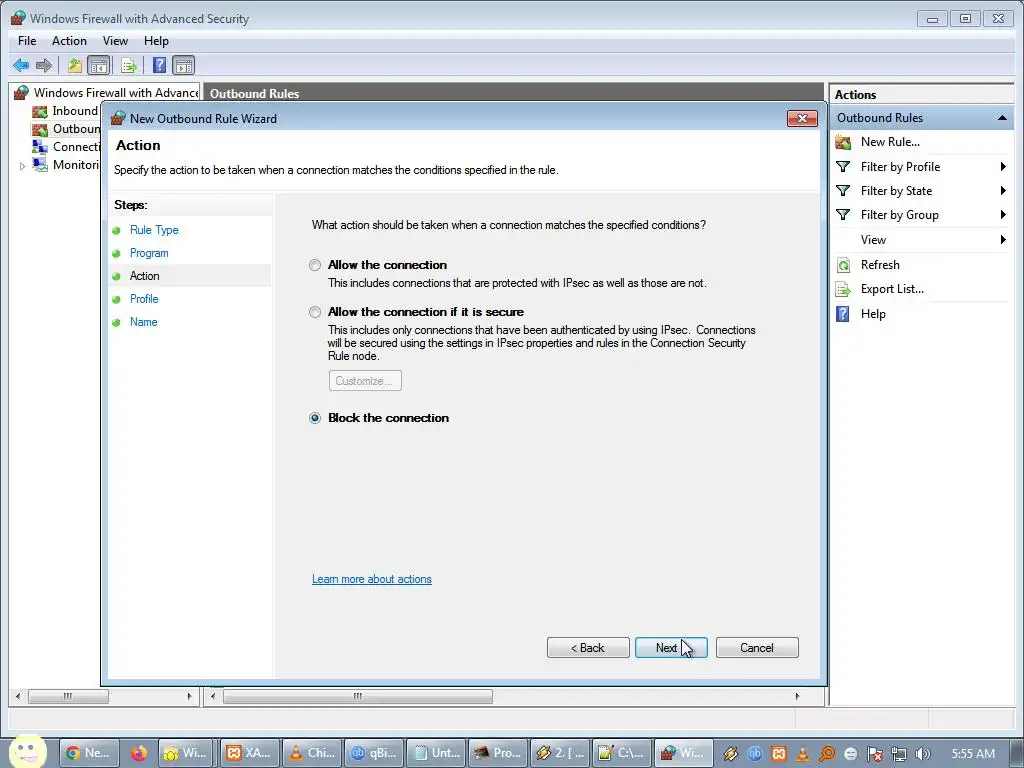Go to the Rule Type wizard step

coord(154,230)
